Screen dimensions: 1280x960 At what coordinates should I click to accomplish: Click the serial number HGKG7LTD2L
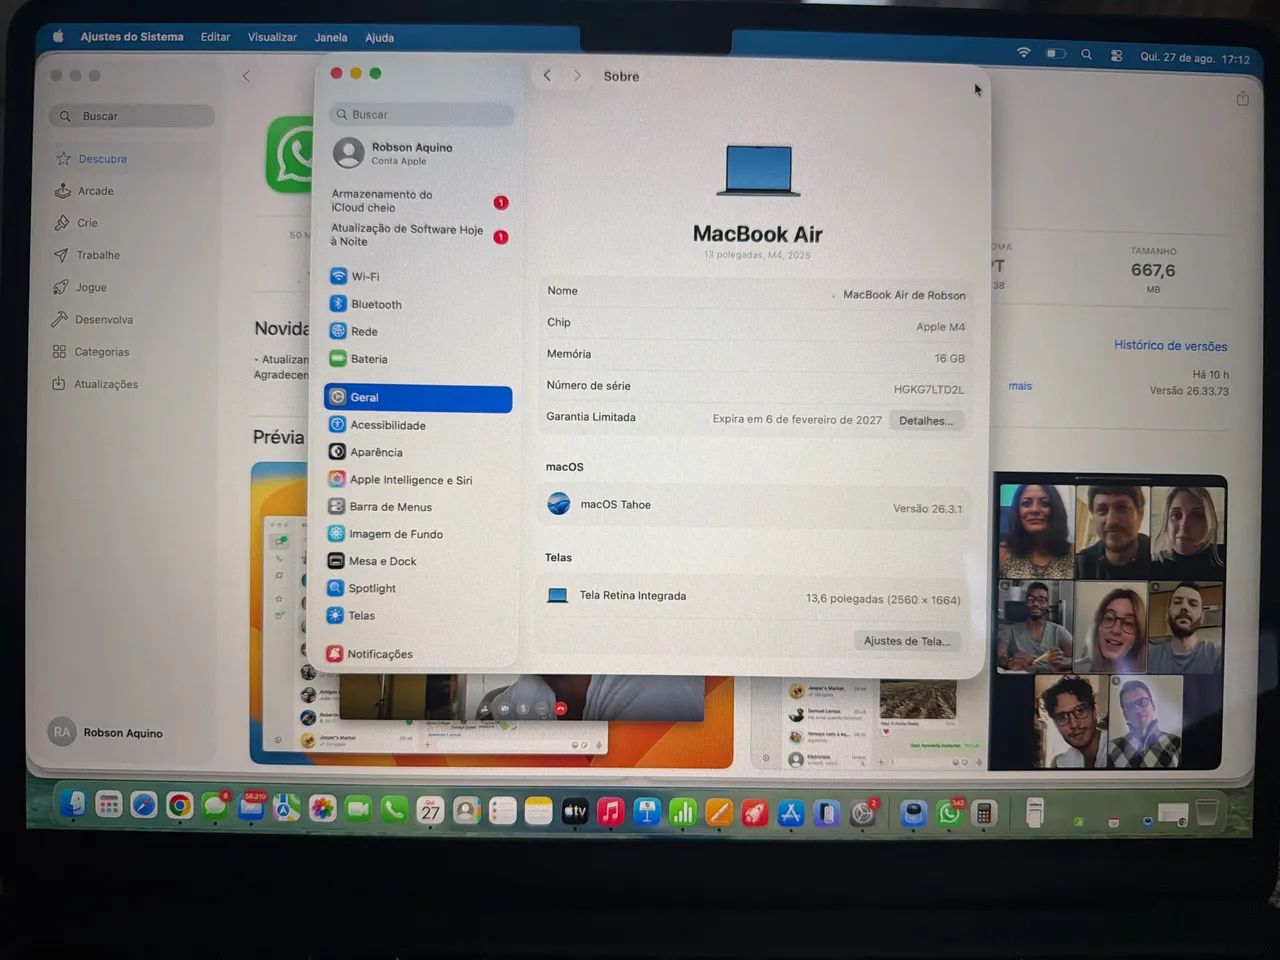point(929,389)
